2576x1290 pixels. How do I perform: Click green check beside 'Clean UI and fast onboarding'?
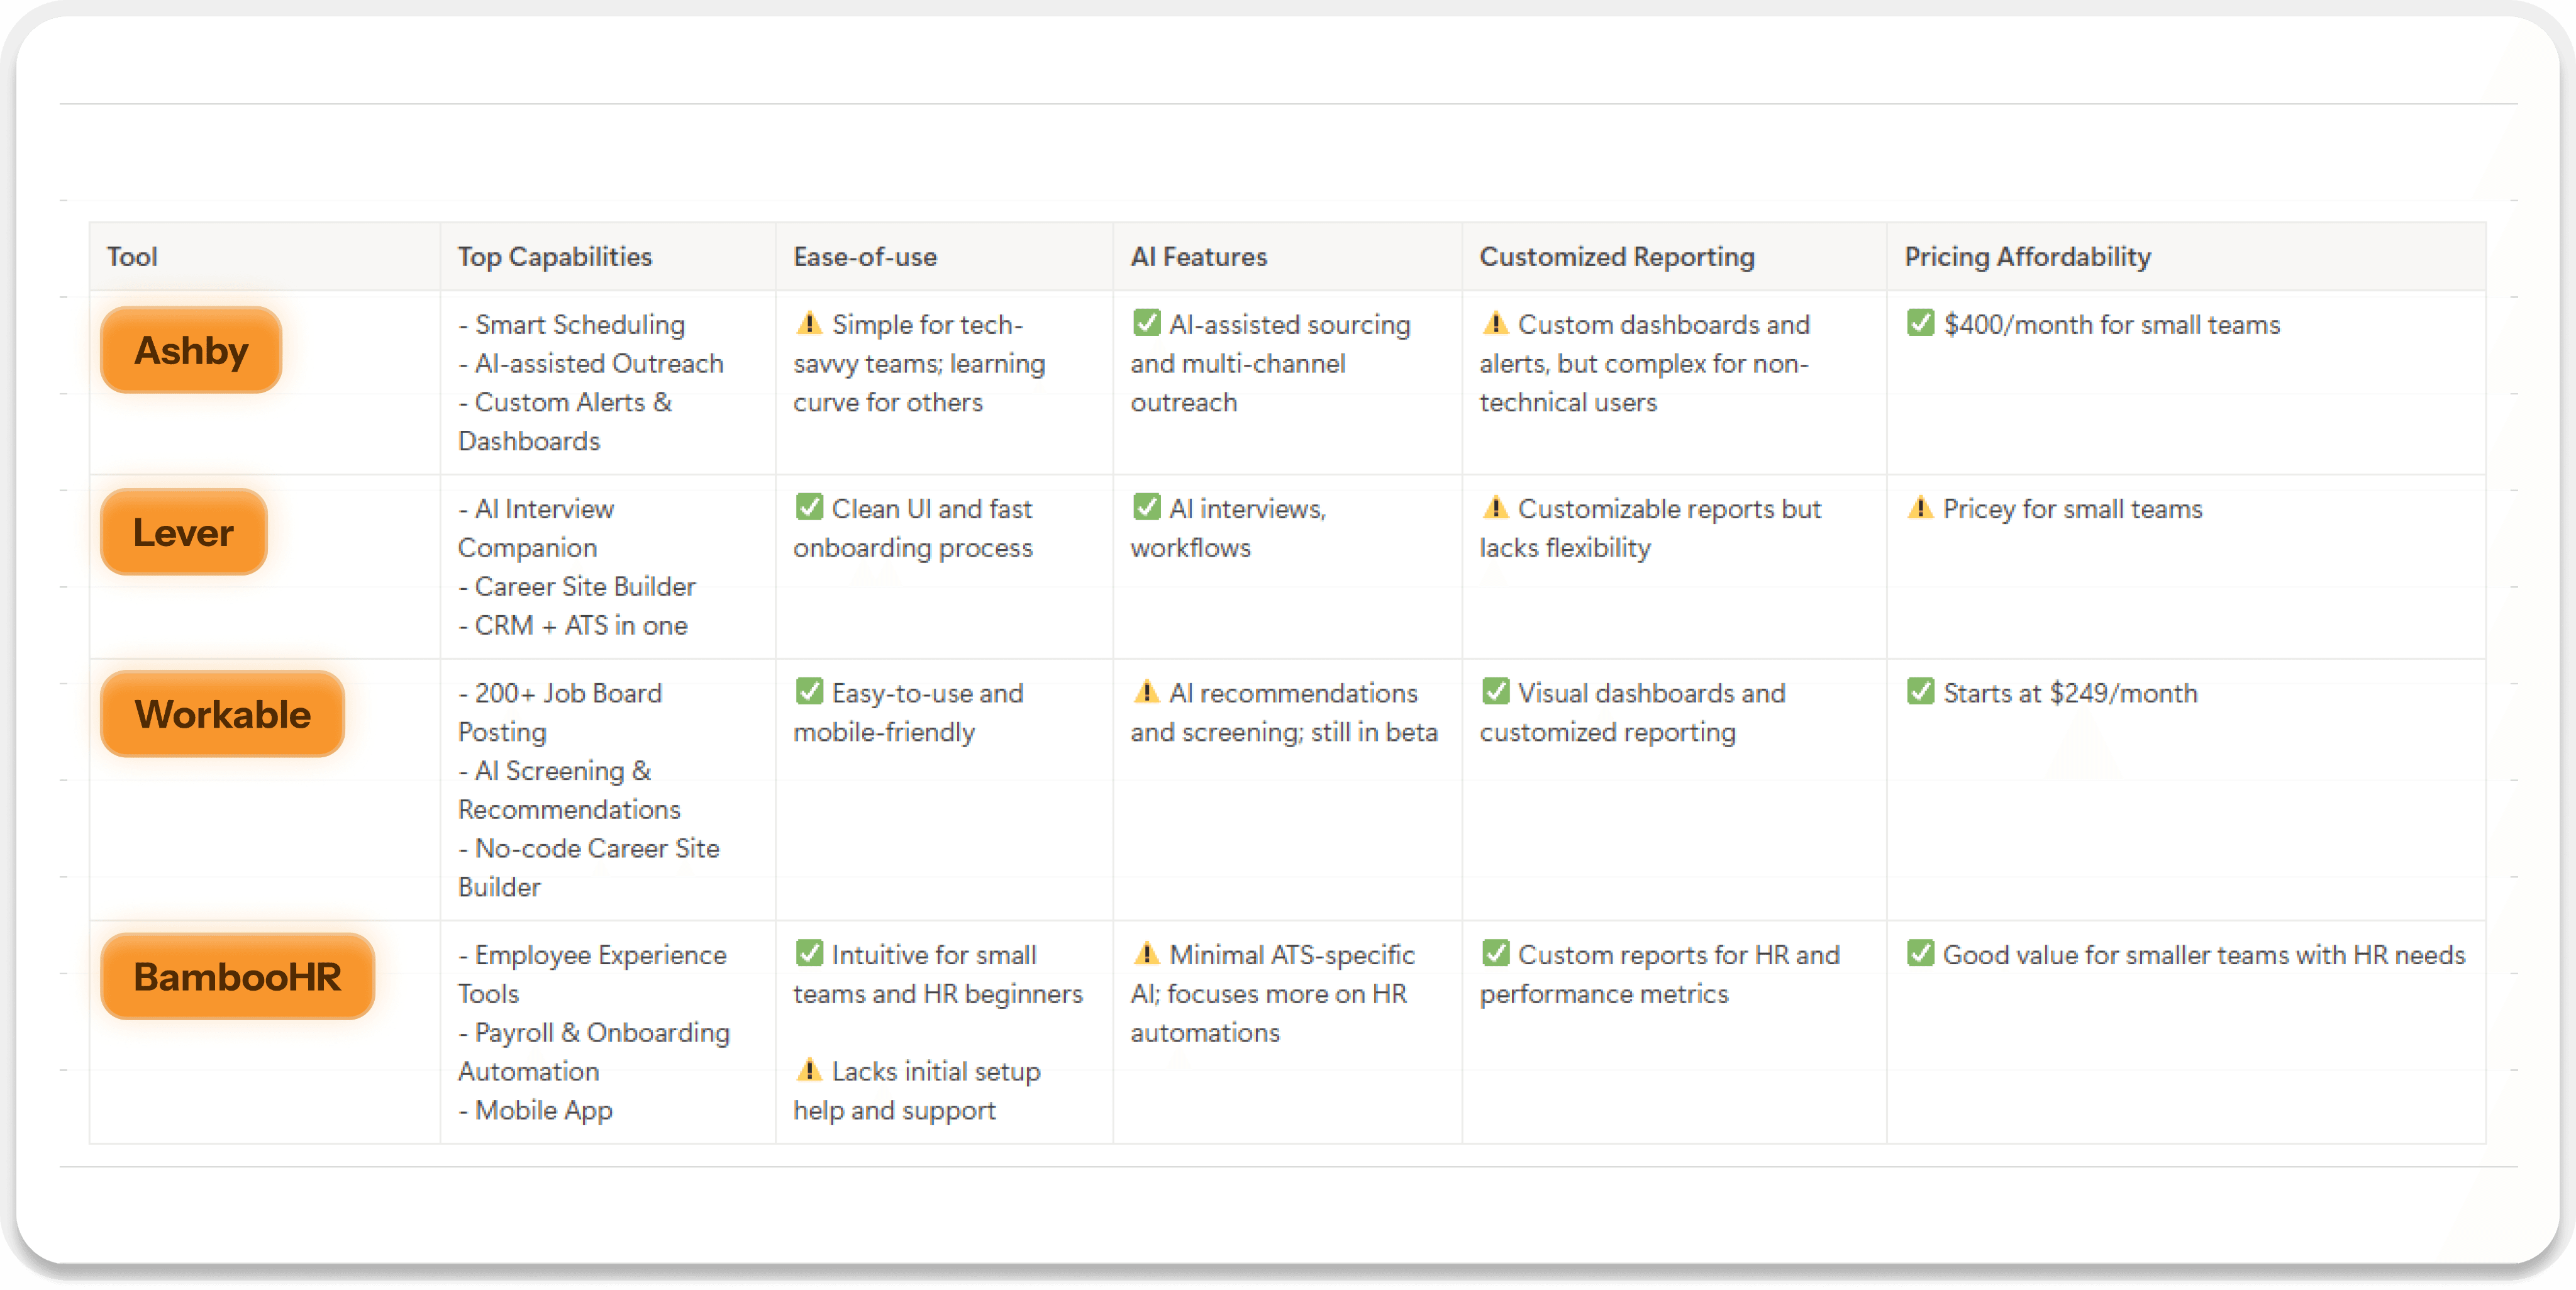click(809, 507)
